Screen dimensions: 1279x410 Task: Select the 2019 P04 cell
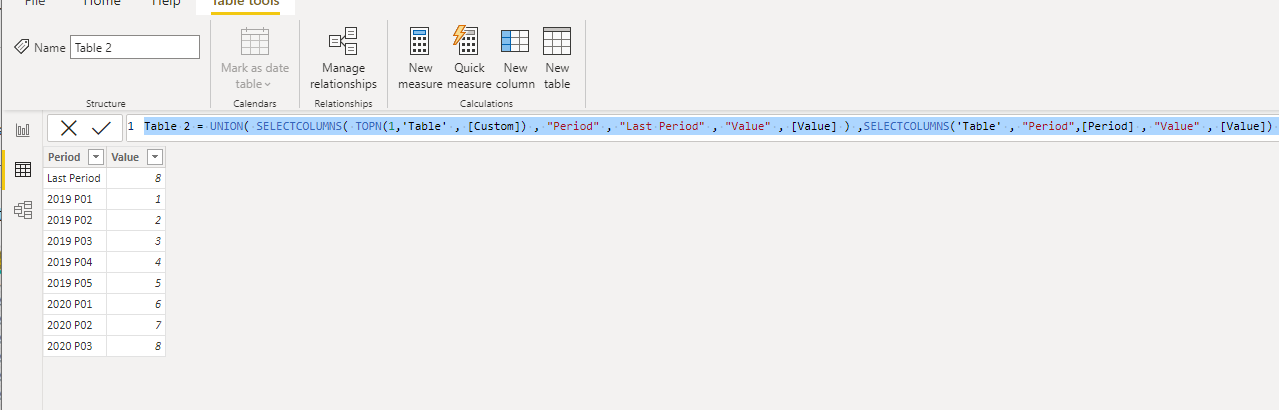(75, 262)
